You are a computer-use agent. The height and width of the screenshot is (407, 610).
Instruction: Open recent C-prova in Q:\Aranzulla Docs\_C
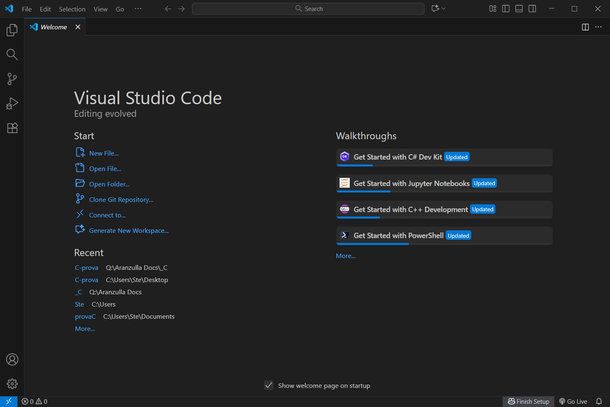pyautogui.click(x=86, y=268)
